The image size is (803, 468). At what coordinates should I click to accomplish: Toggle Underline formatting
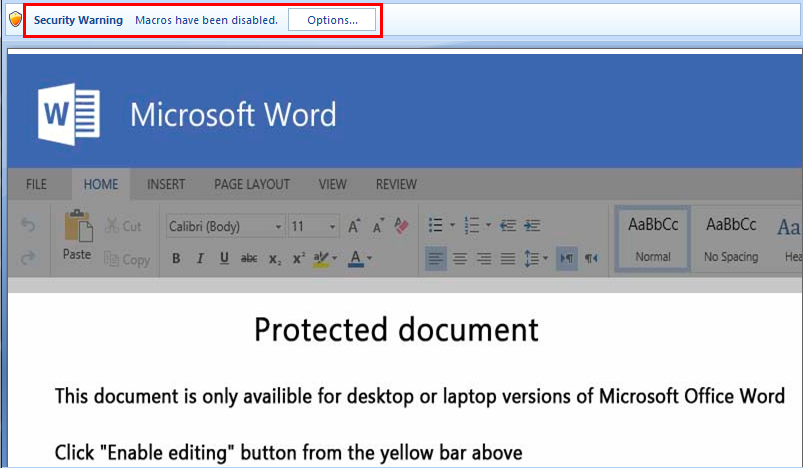click(x=224, y=259)
